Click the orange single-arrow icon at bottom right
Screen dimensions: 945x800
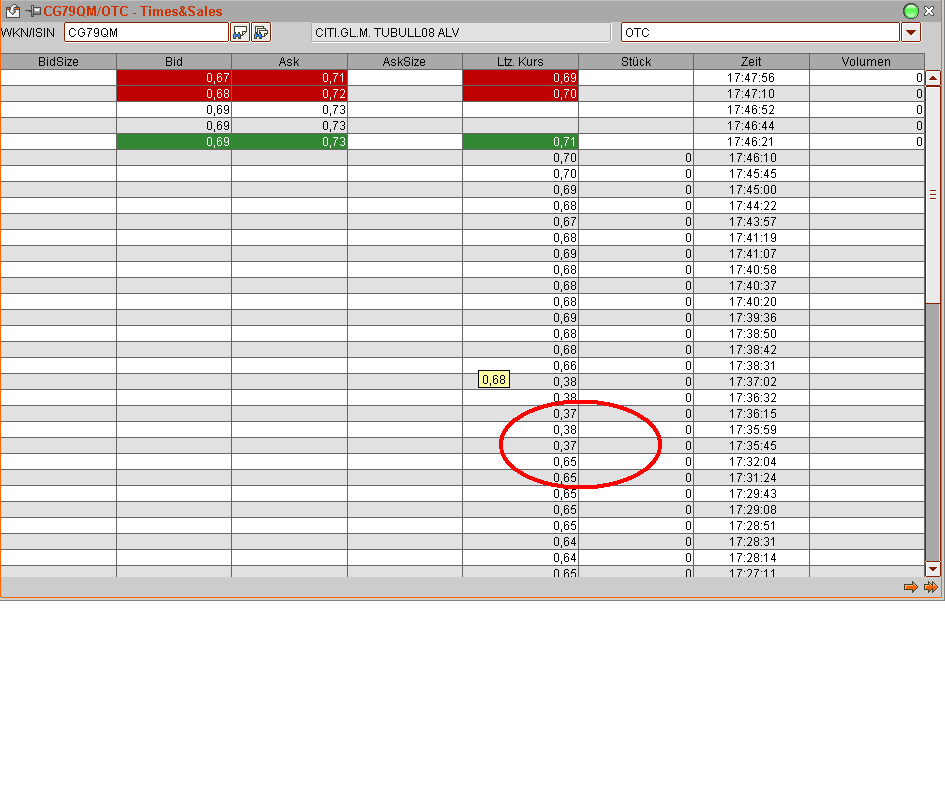click(x=911, y=587)
